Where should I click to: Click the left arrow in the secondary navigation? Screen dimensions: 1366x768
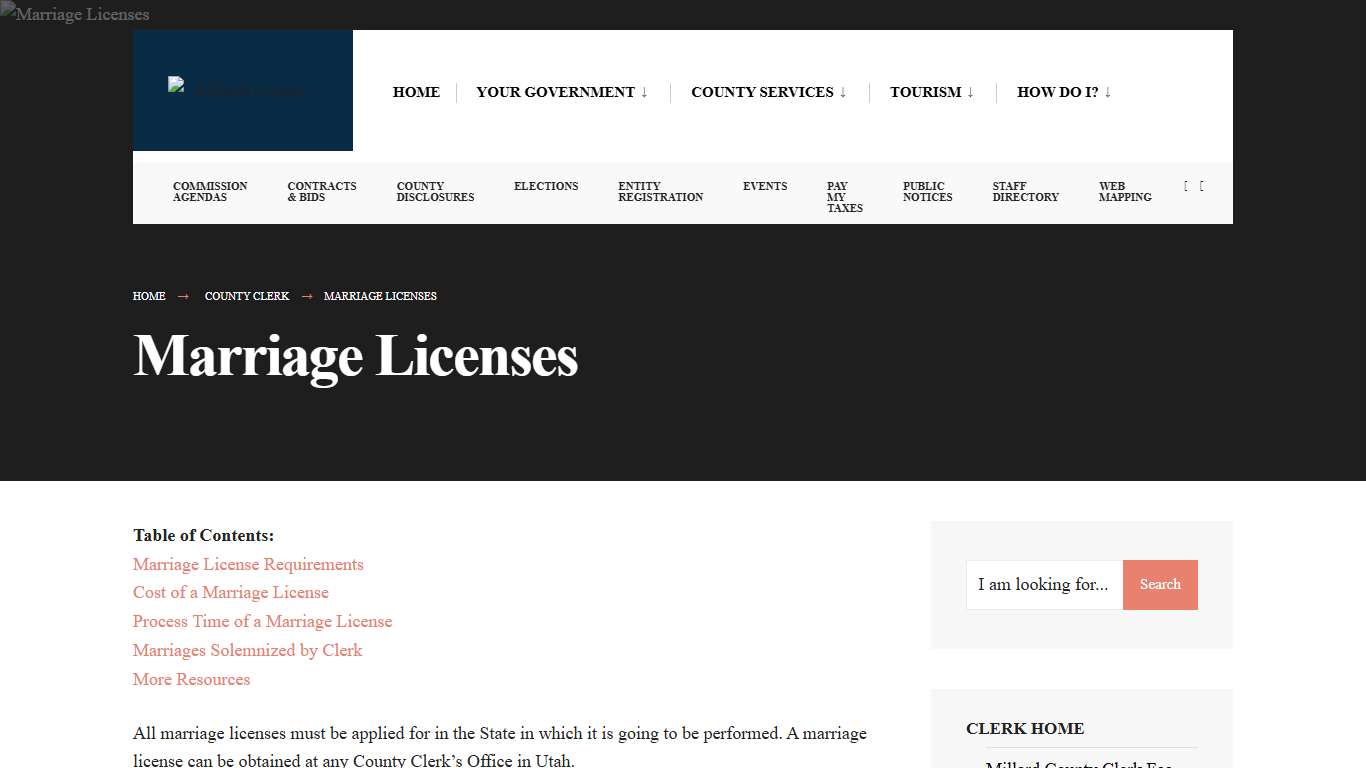point(1185,186)
